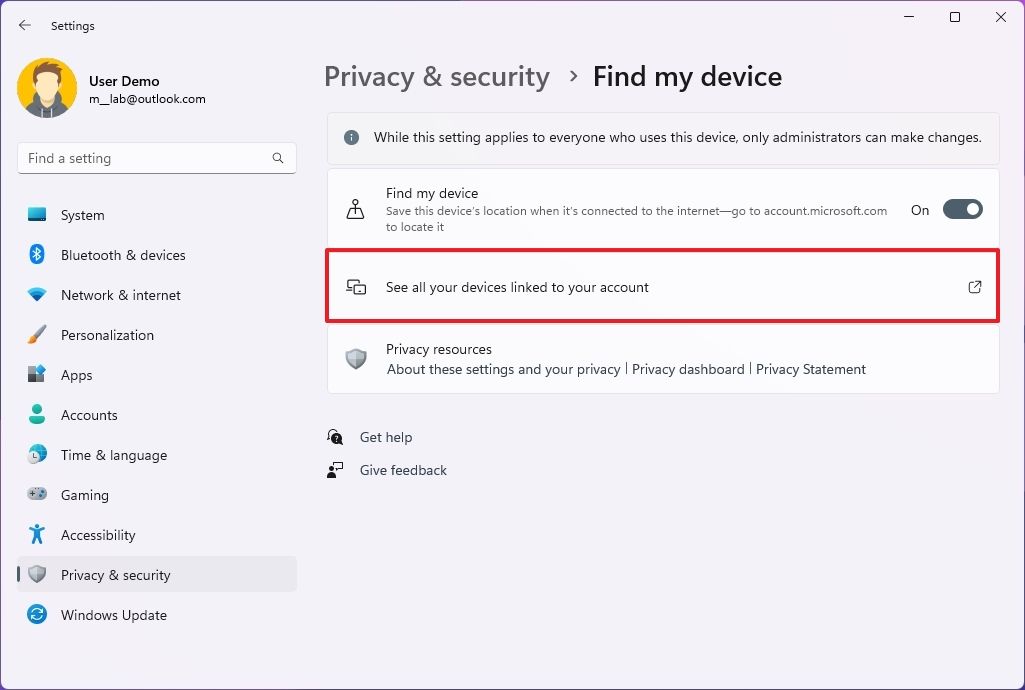Click the Privacy Statement link
Image resolution: width=1025 pixels, height=690 pixels.
tap(811, 369)
